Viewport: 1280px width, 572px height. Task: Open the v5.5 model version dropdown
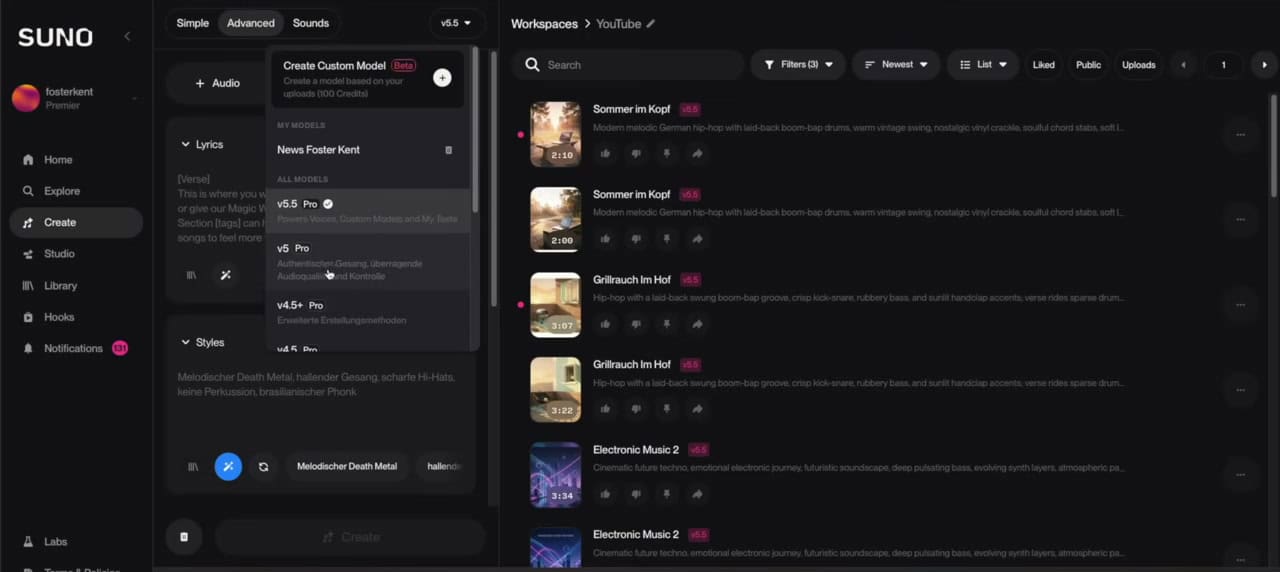tap(456, 23)
